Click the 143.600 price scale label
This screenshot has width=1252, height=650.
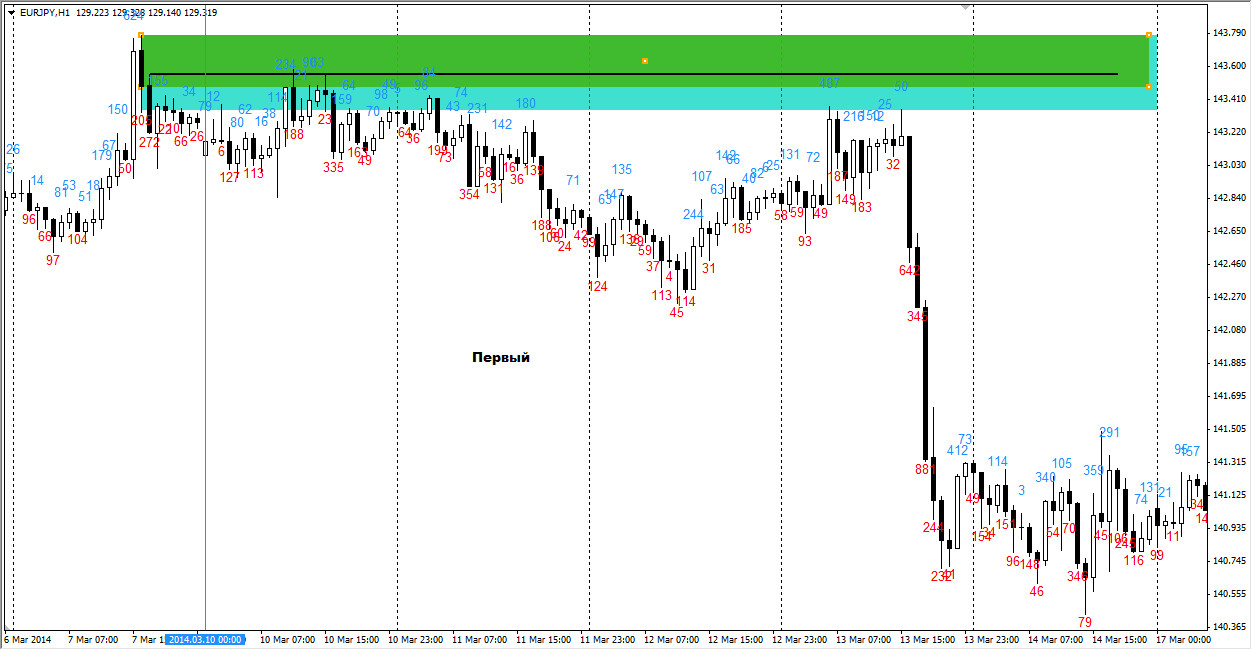point(1227,66)
